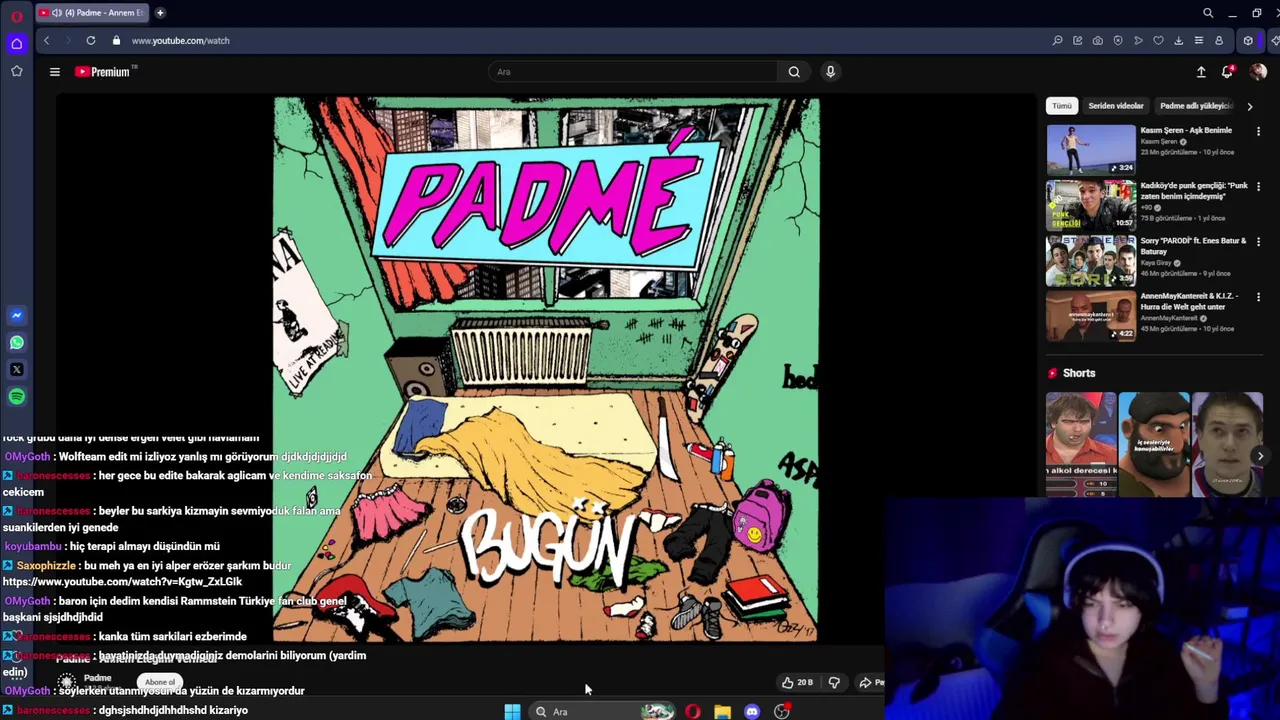Like the video thumbs up 20 B
1280x720 pixels.
click(797, 682)
